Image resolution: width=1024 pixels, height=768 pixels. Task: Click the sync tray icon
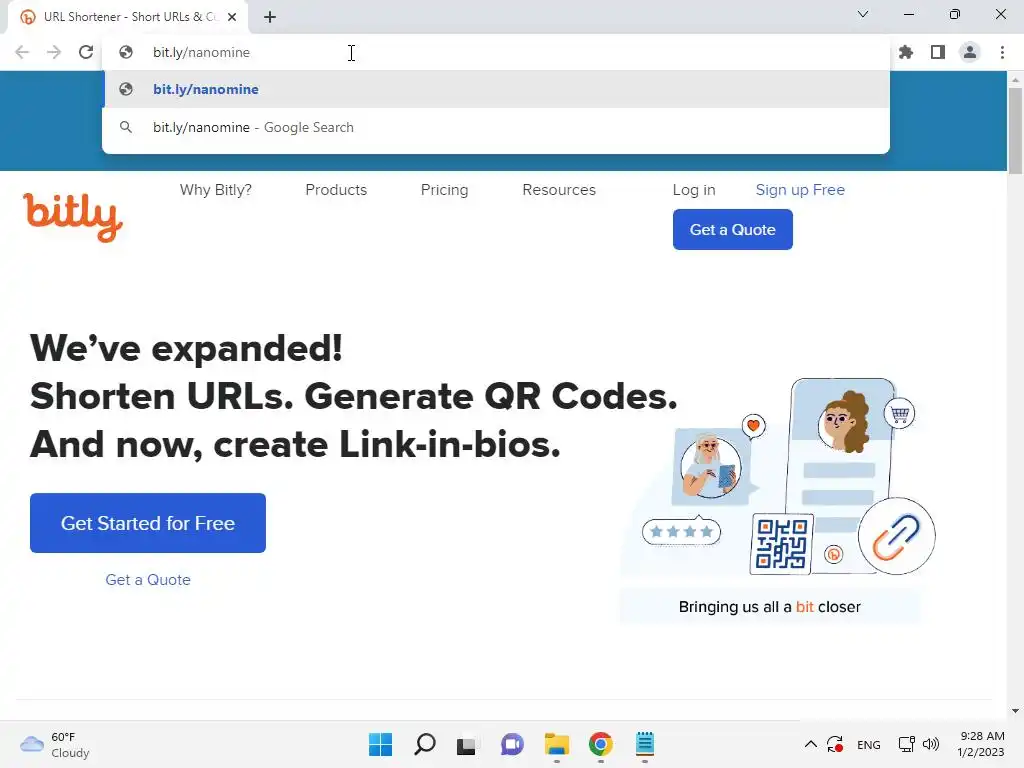point(835,744)
